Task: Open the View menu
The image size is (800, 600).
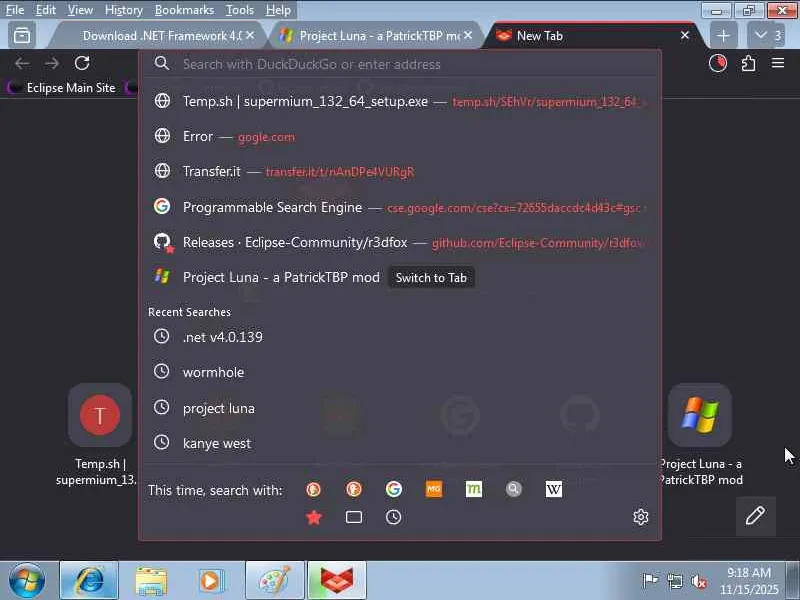Action: click(x=80, y=10)
